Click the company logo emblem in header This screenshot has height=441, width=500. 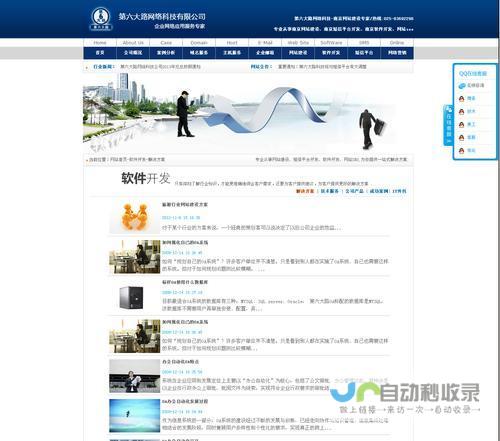pyautogui.click(x=101, y=19)
